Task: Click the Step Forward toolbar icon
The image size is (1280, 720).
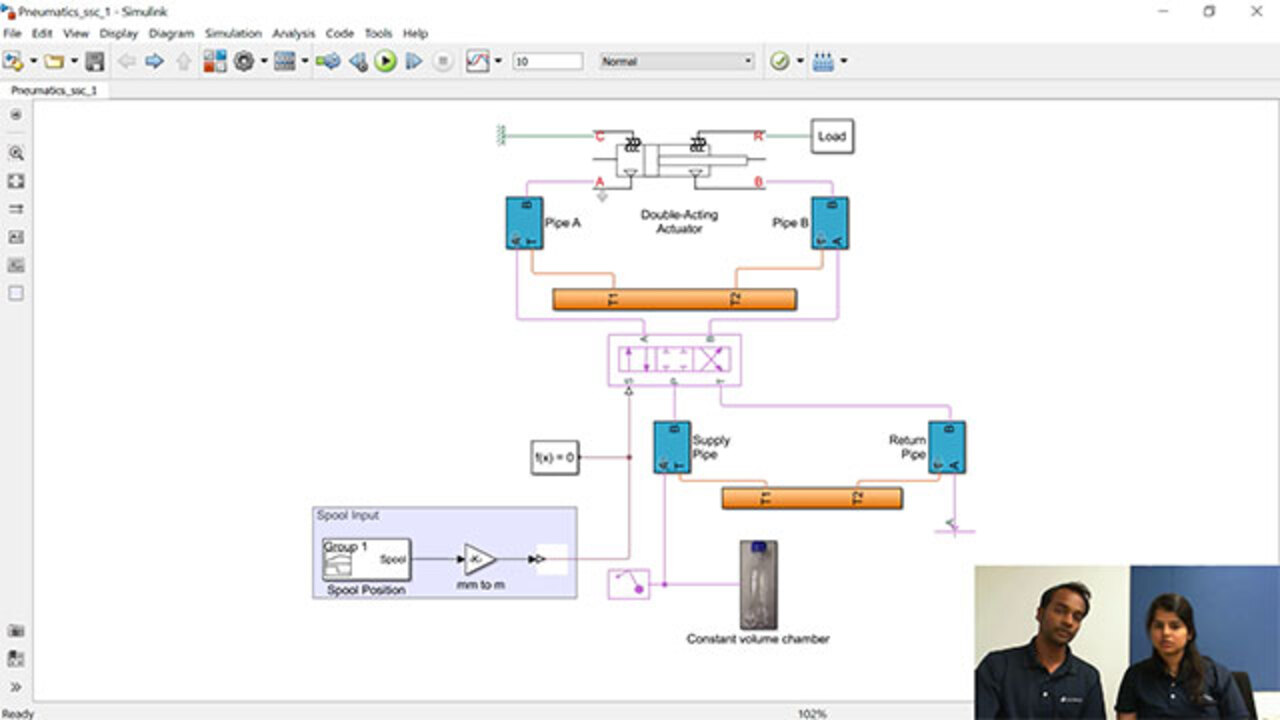Action: 413,62
